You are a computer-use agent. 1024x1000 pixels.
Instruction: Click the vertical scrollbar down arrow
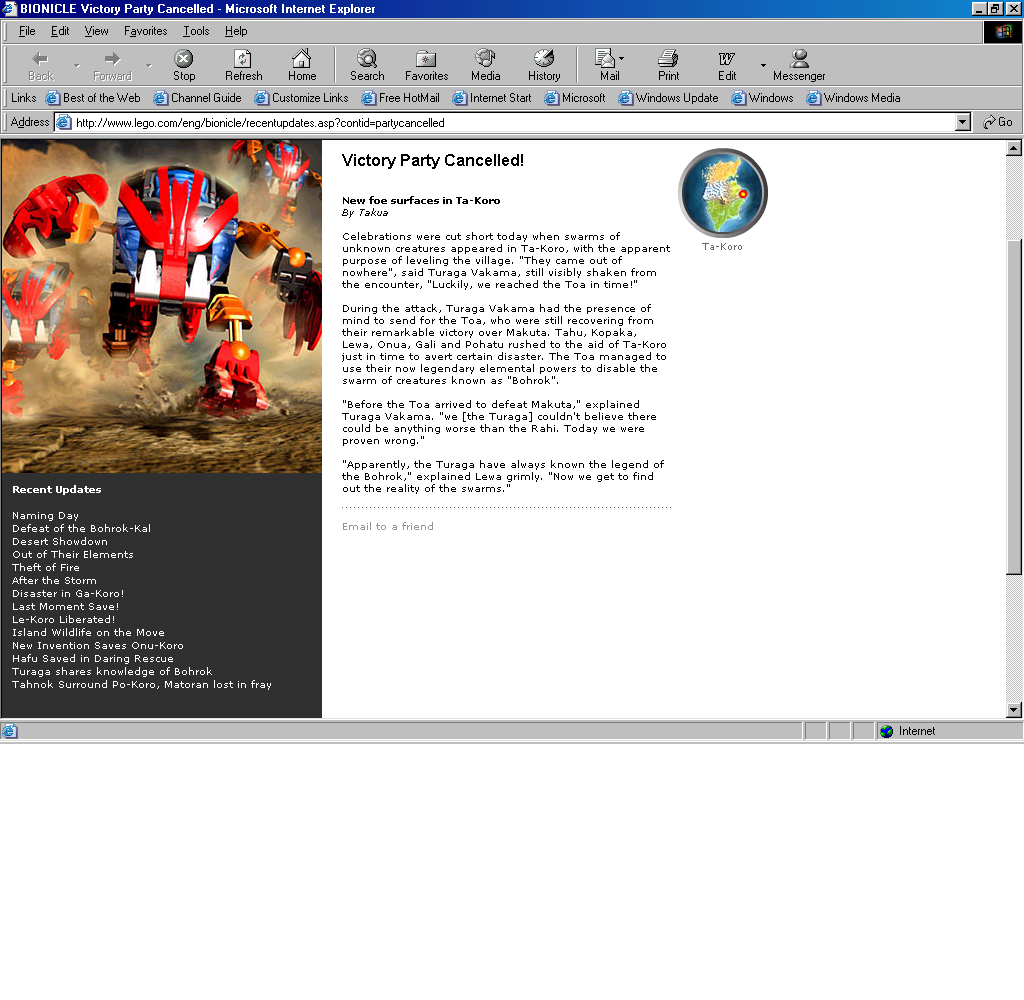(1014, 710)
